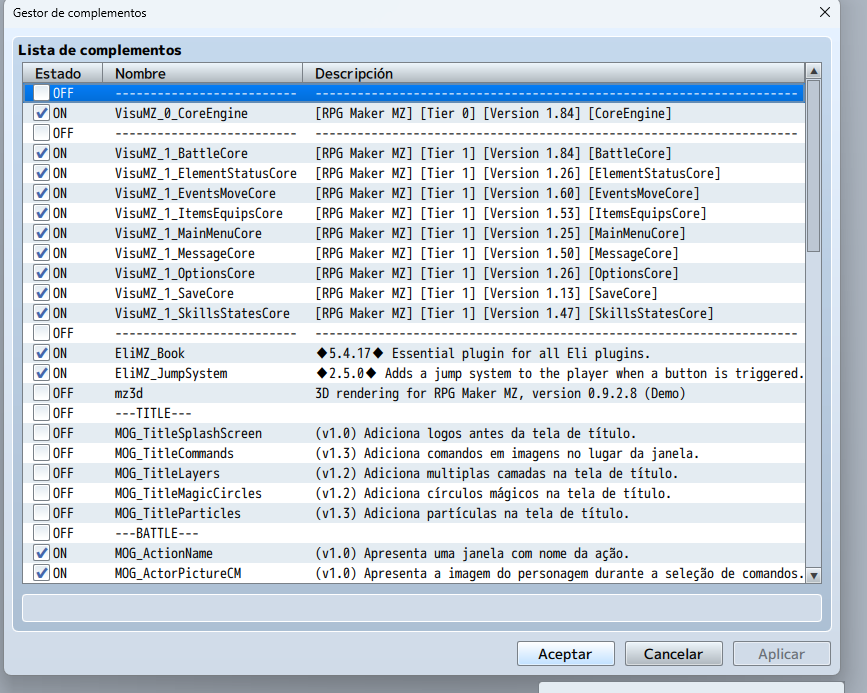867x693 pixels.
Task: Select the ---BATTLE--- name cell
Action: point(156,534)
